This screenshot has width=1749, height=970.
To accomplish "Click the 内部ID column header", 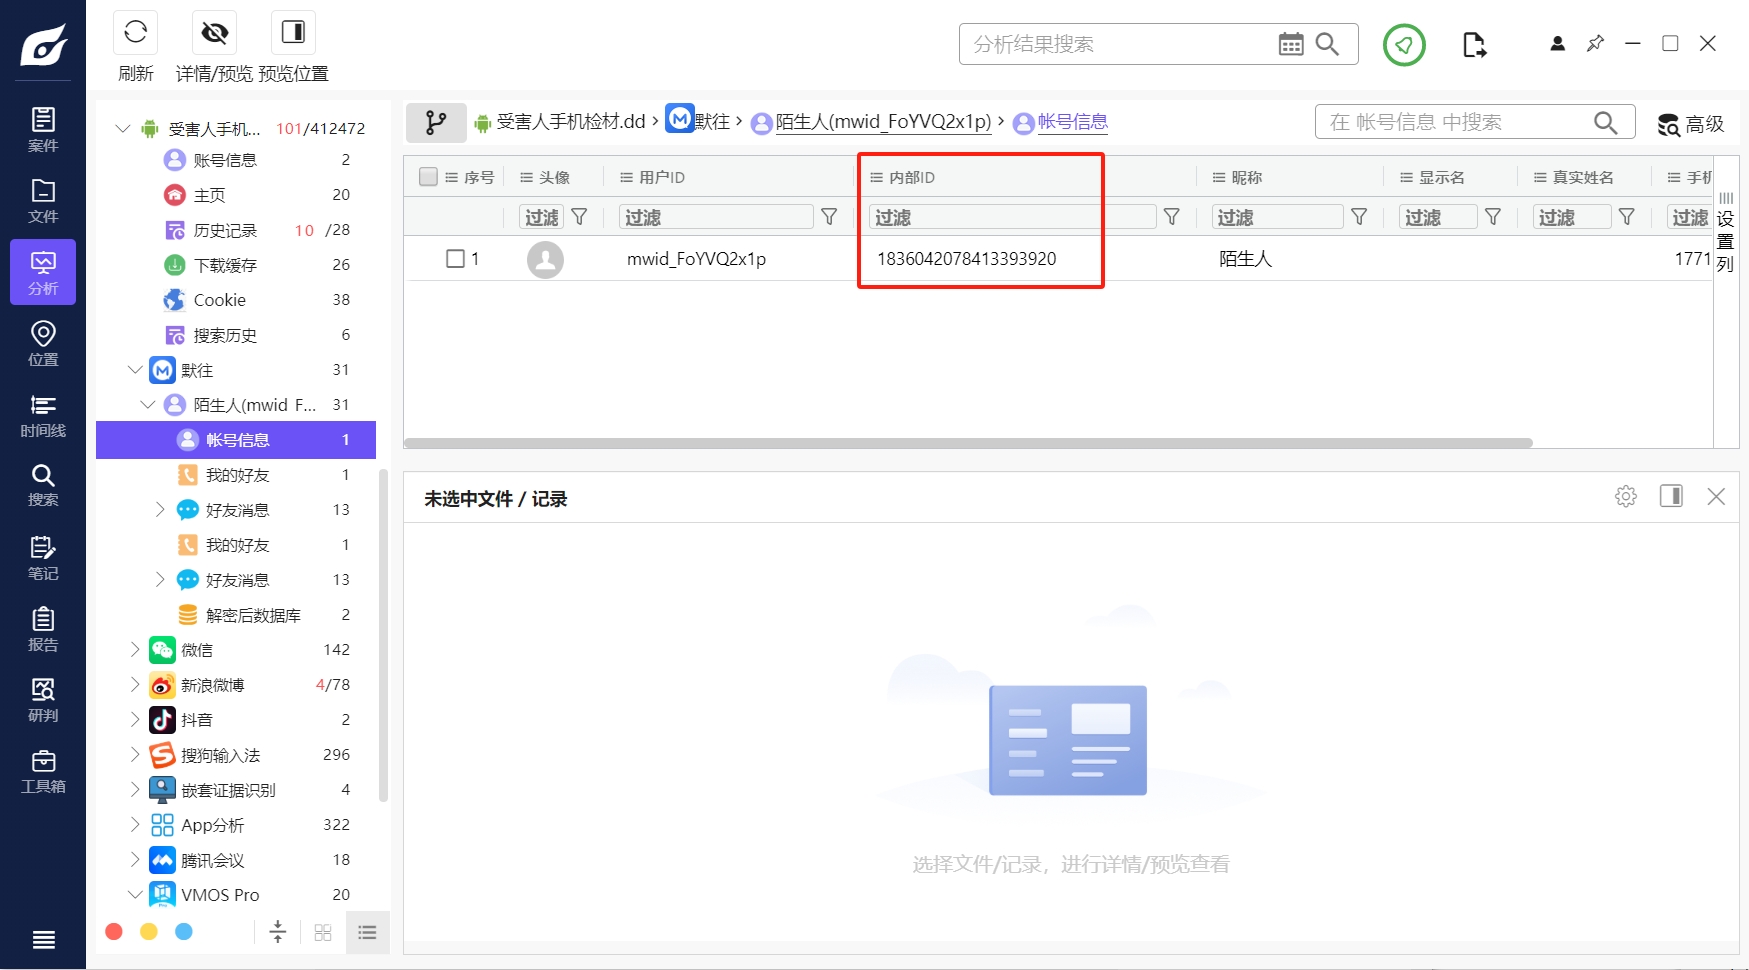I will (912, 177).
